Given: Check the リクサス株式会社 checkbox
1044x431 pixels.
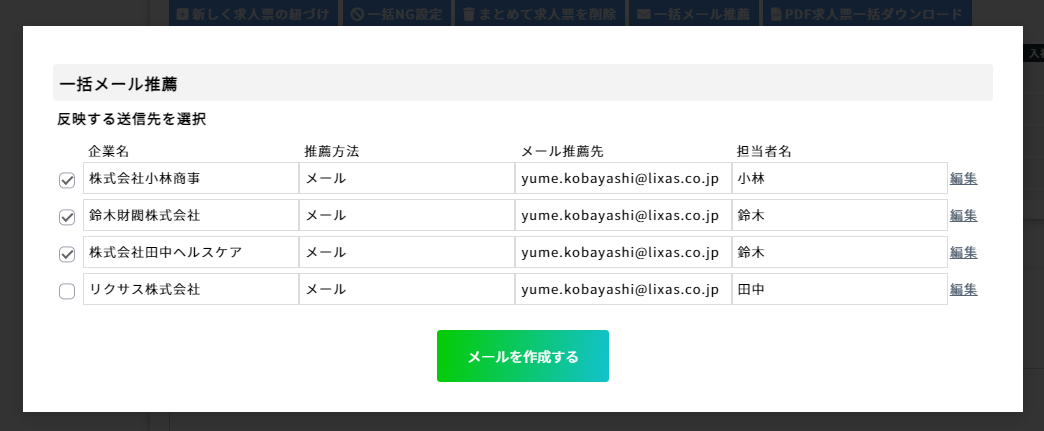Looking at the screenshot, I should pos(67,291).
